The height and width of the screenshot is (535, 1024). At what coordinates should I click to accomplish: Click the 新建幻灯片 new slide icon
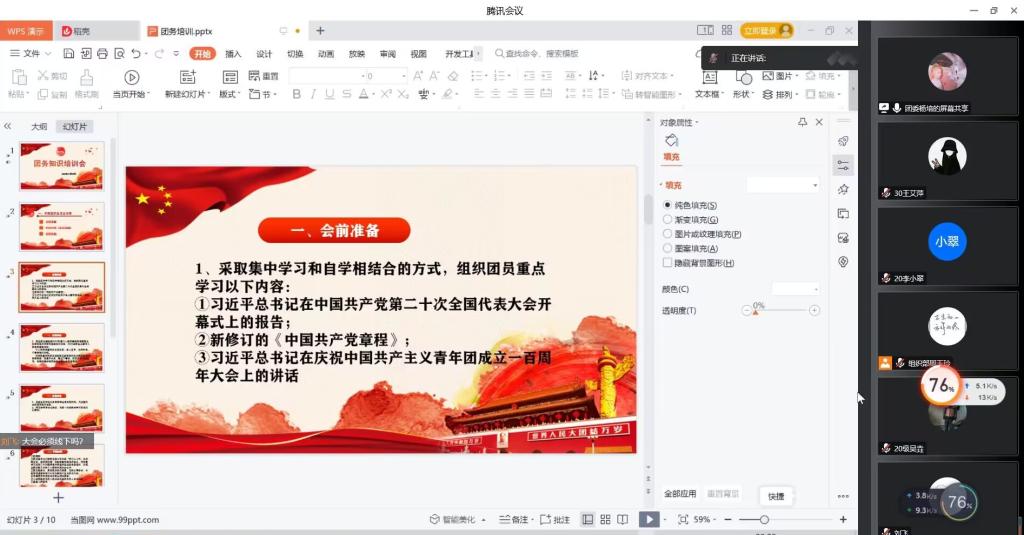(187, 77)
